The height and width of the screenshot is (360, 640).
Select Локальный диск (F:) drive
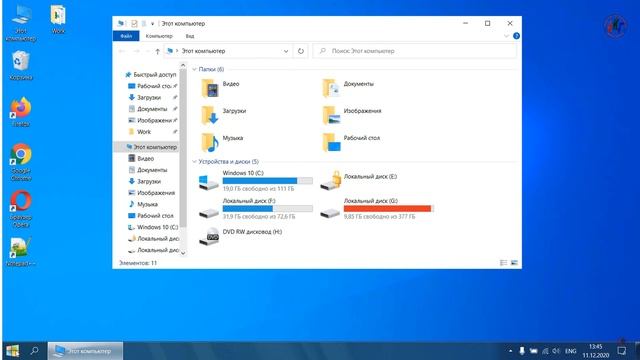pos(256,209)
